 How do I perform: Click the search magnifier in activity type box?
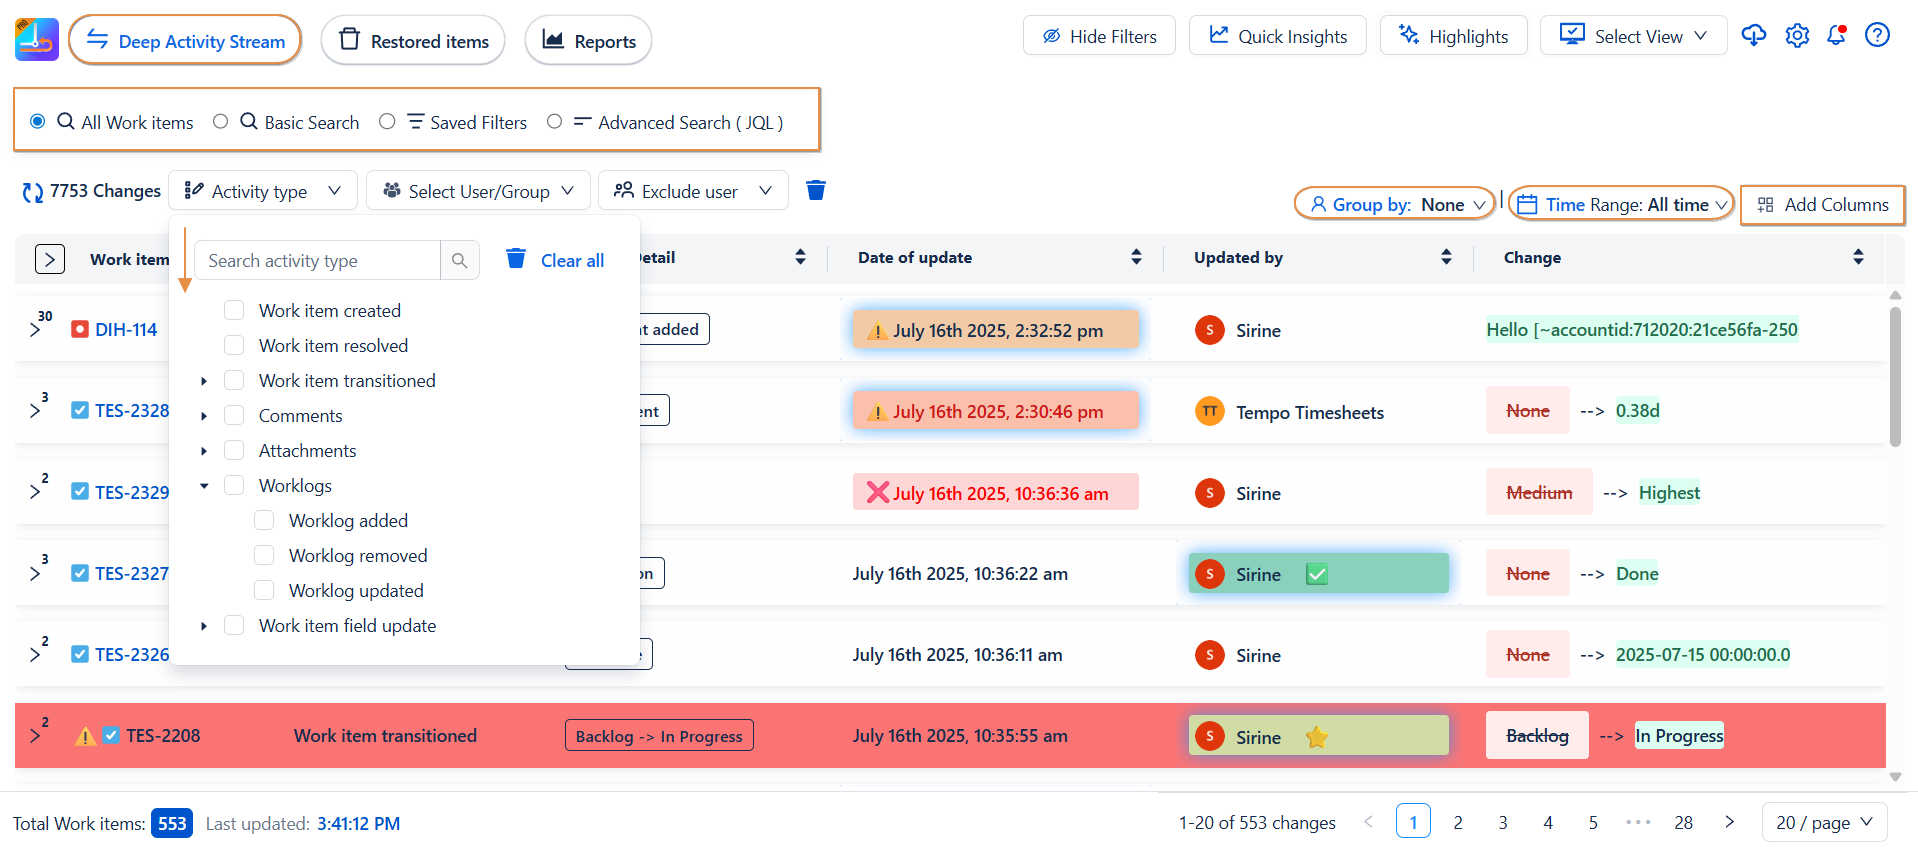[x=459, y=261]
